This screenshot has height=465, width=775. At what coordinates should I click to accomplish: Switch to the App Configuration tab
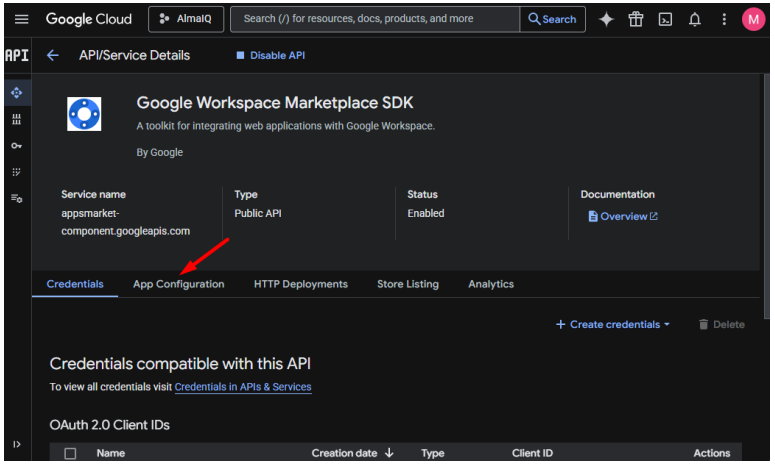[x=178, y=284]
